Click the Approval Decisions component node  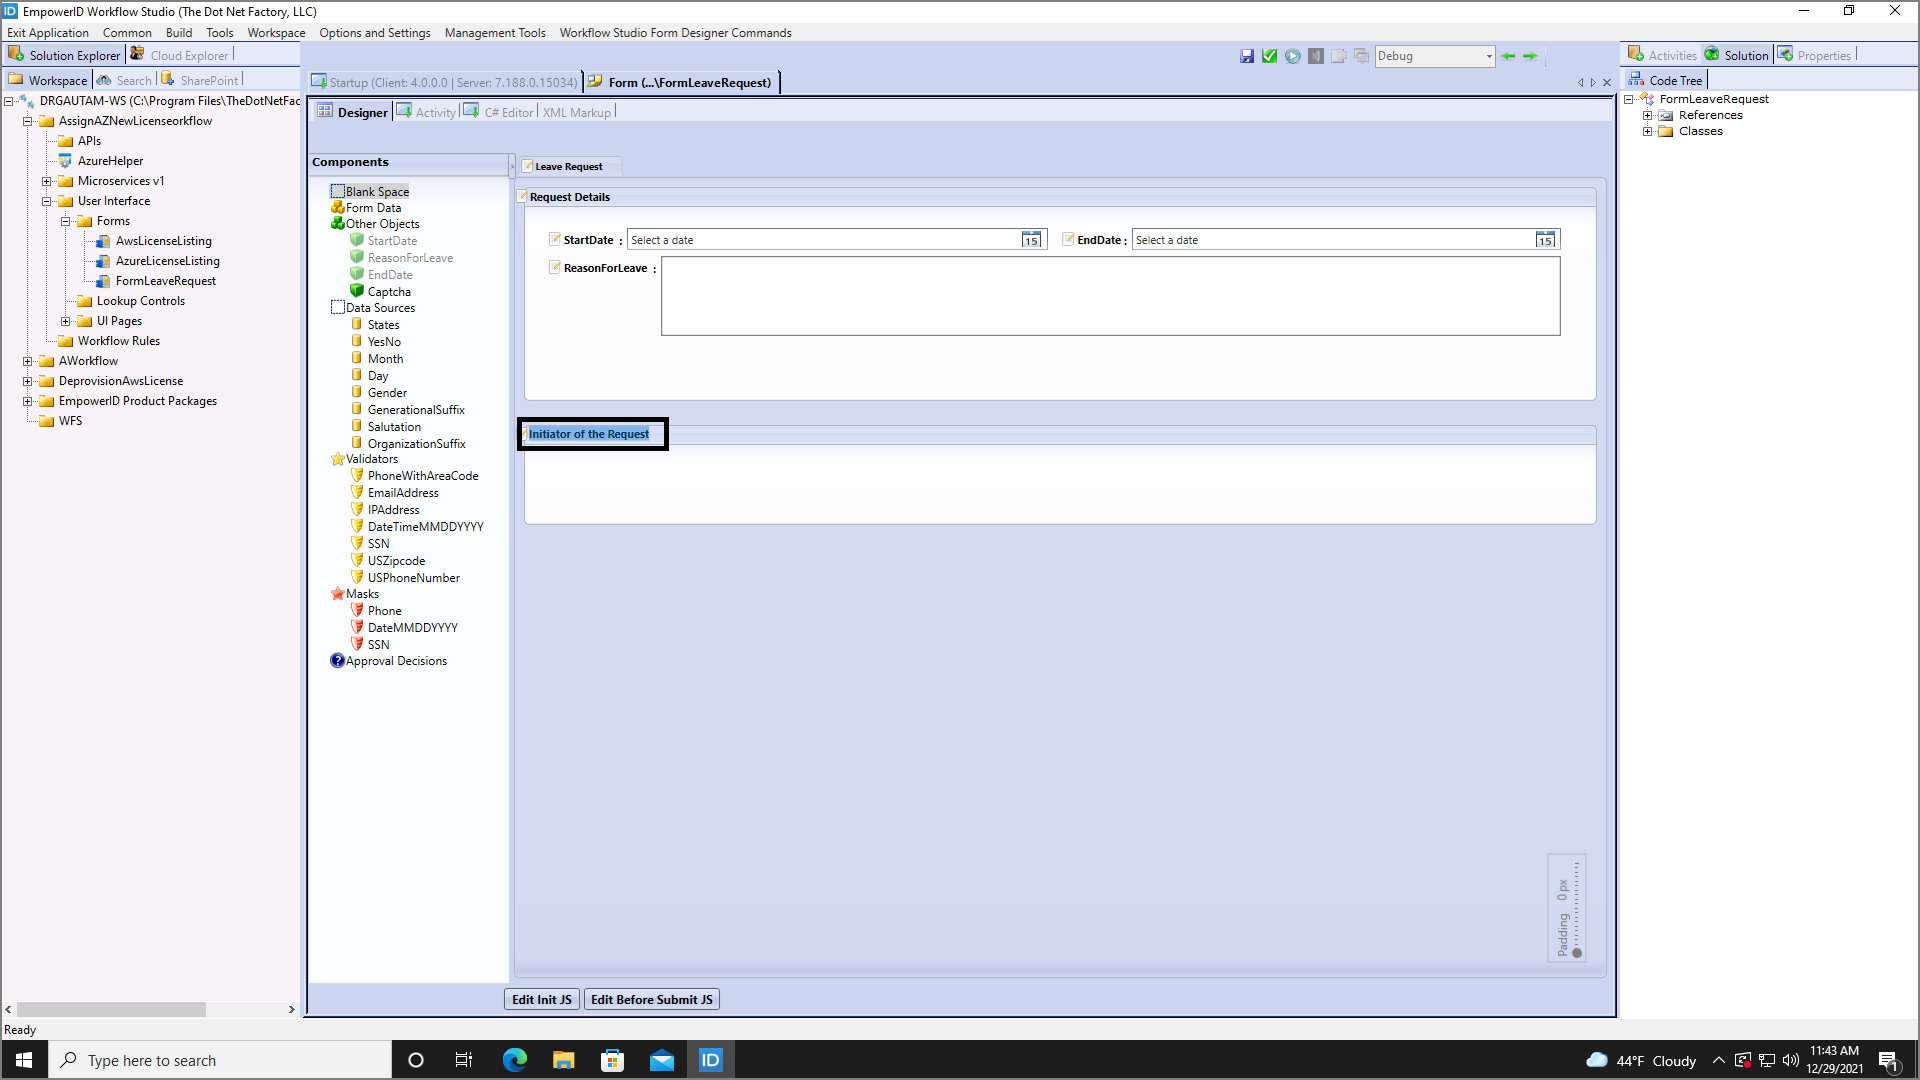coord(396,661)
